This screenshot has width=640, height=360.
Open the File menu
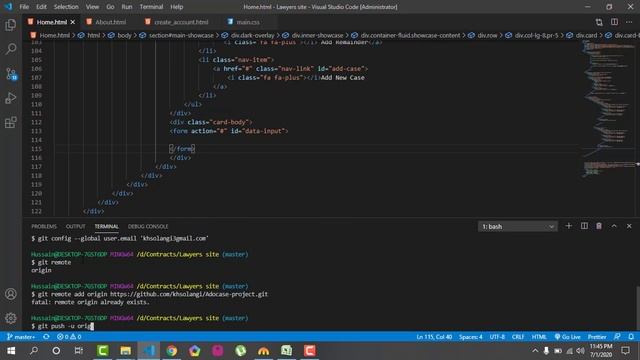[24, 7]
